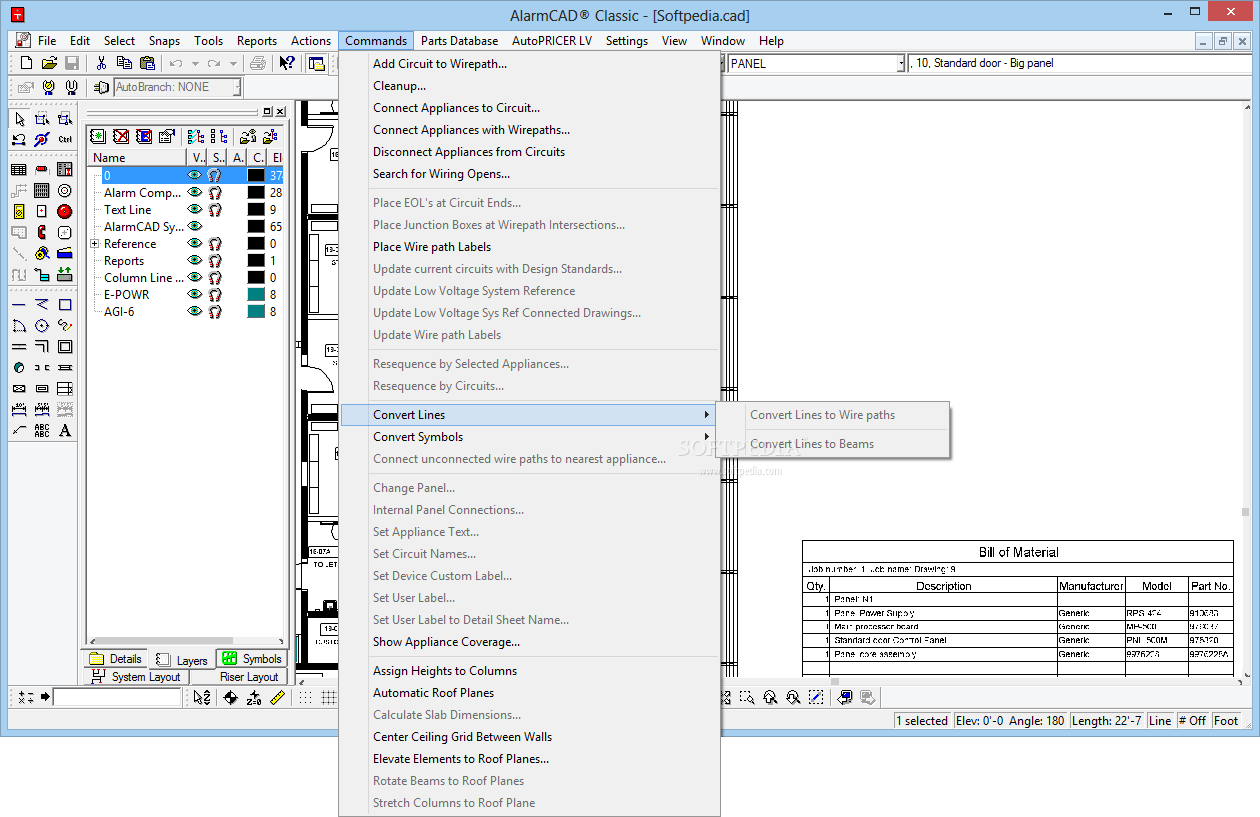Screen dimensions: 1260x817
Task: Open the Commands menu
Action: (376, 41)
